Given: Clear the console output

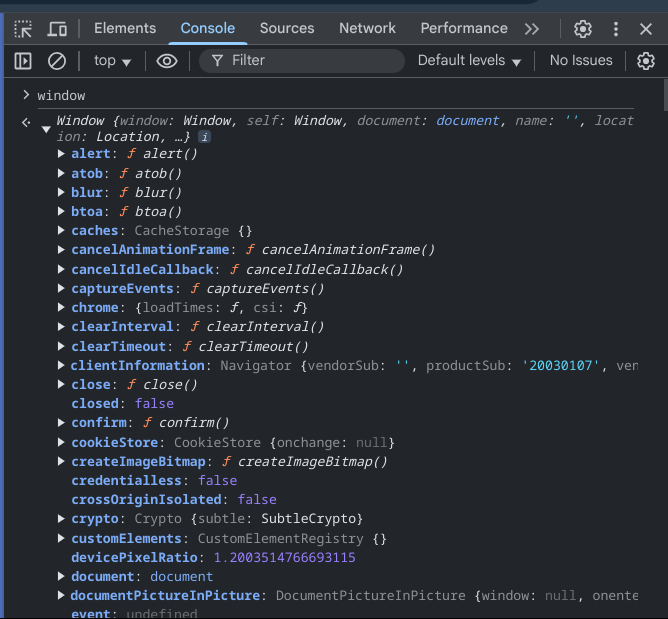Looking at the screenshot, I should pyautogui.click(x=57, y=61).
